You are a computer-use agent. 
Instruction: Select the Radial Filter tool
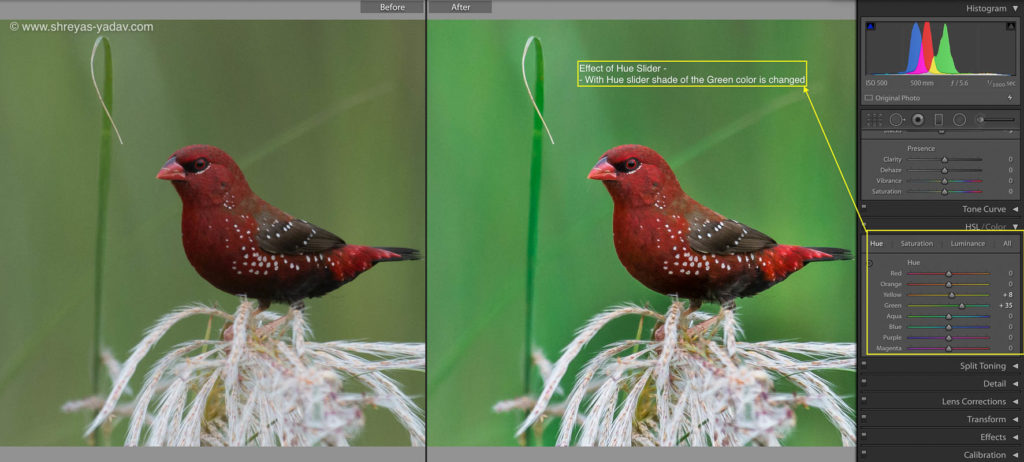pos(959,120)
